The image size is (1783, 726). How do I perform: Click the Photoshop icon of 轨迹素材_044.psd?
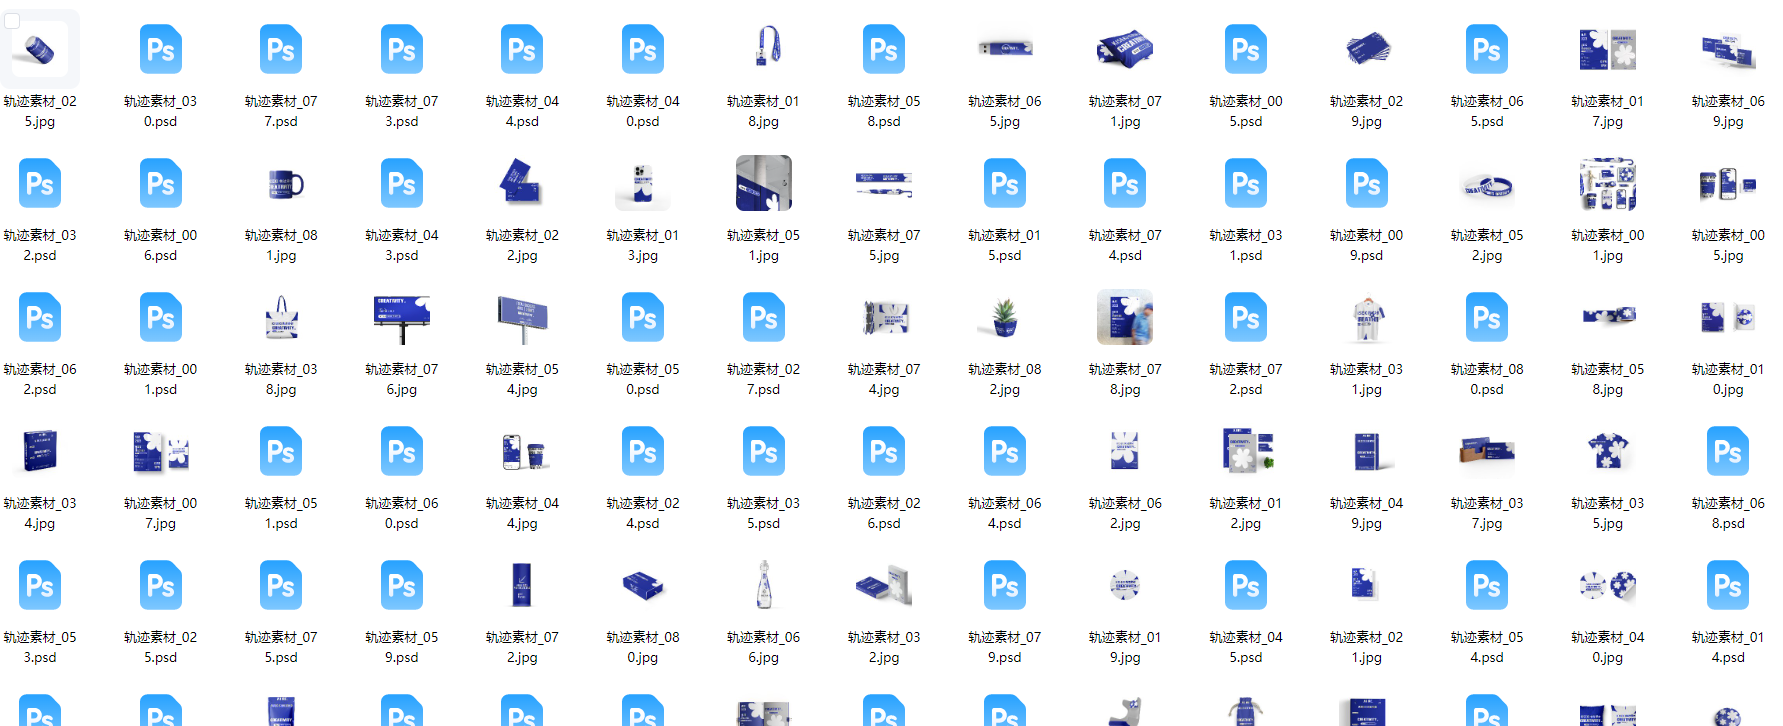pyautogui.click(x=522, y=49)
